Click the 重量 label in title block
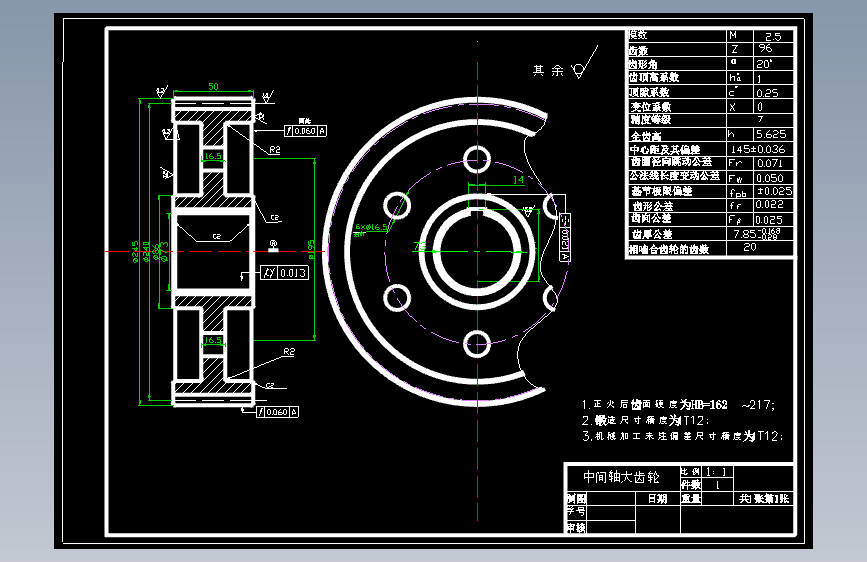 tap(691, 499)
